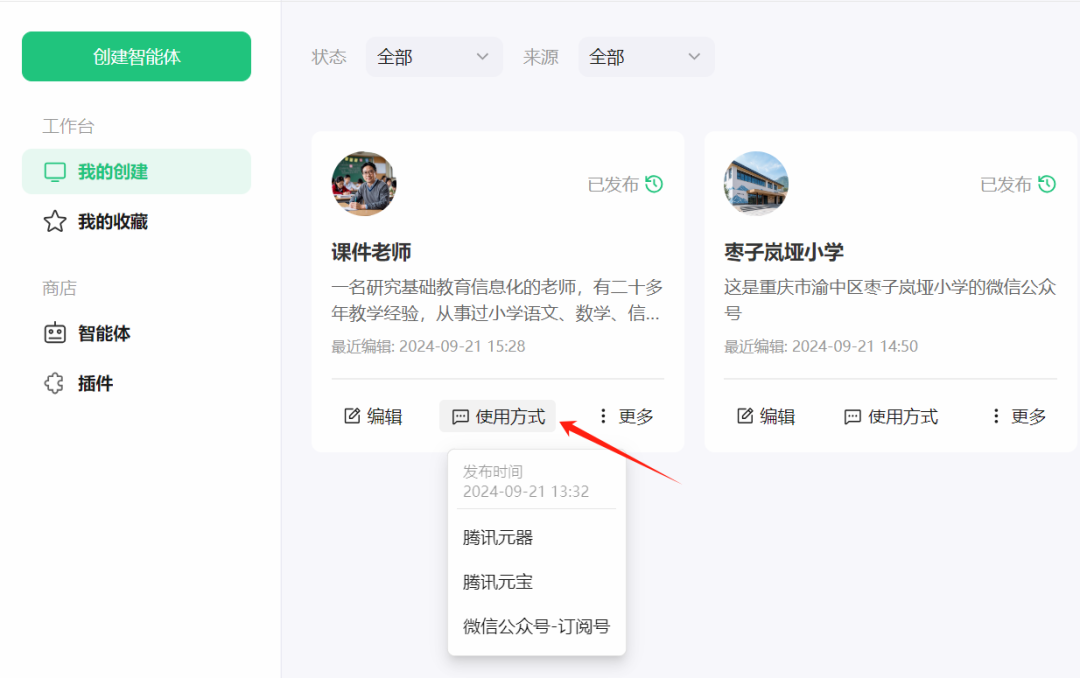The image size is (1080, 678).
Task: Click 使用方式 on the 课件老师 card
Action: point(497,415)
